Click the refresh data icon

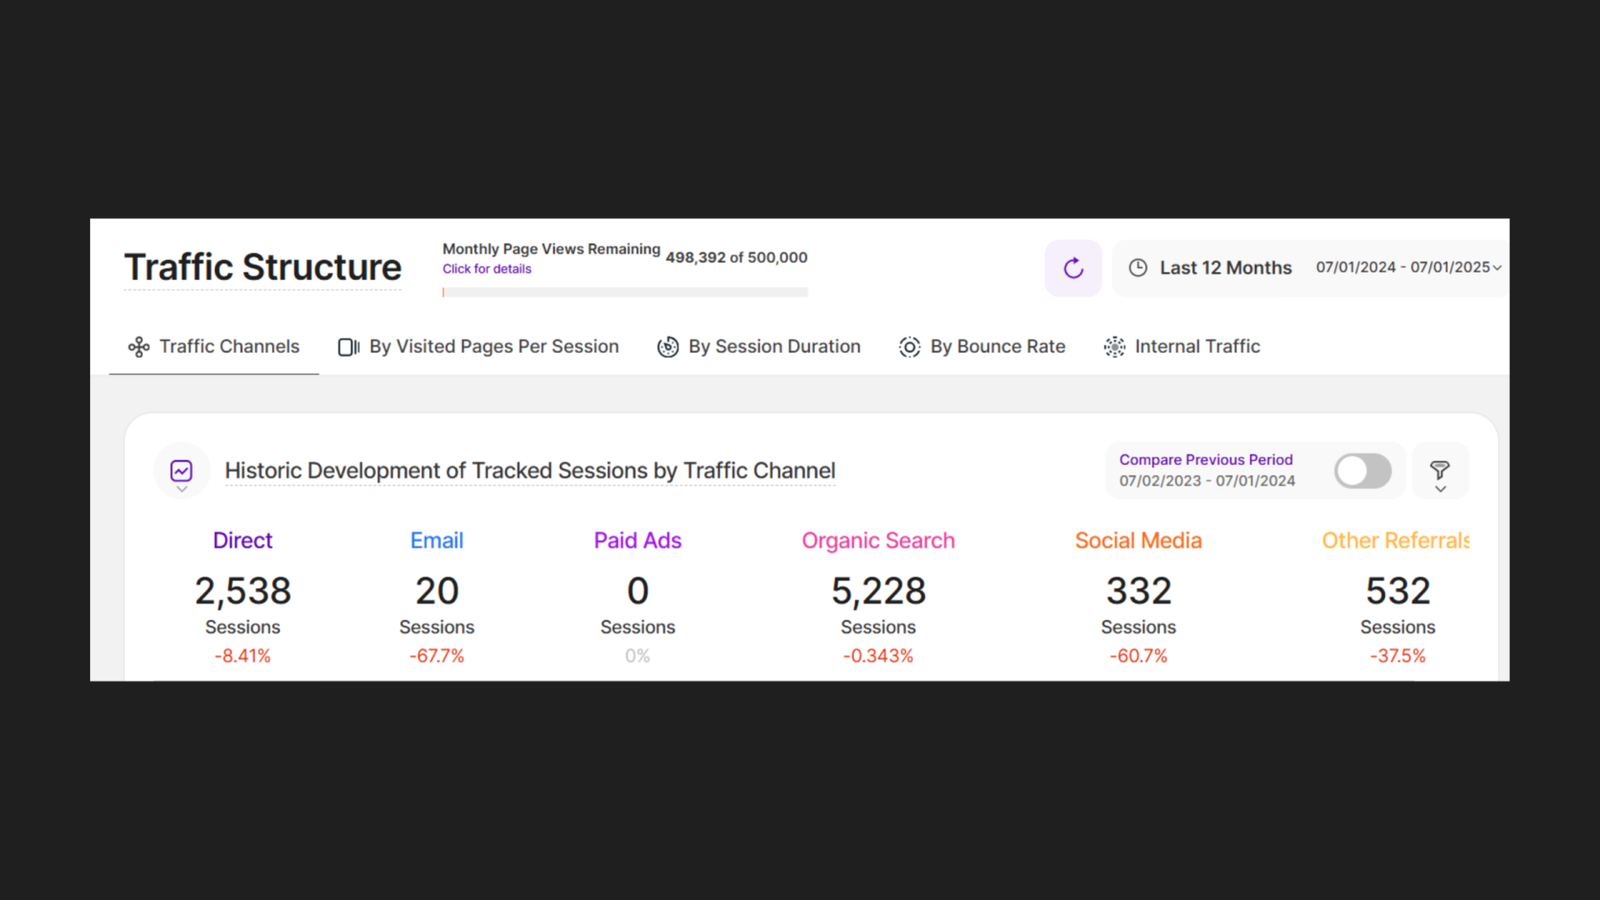coord(1073,268)
